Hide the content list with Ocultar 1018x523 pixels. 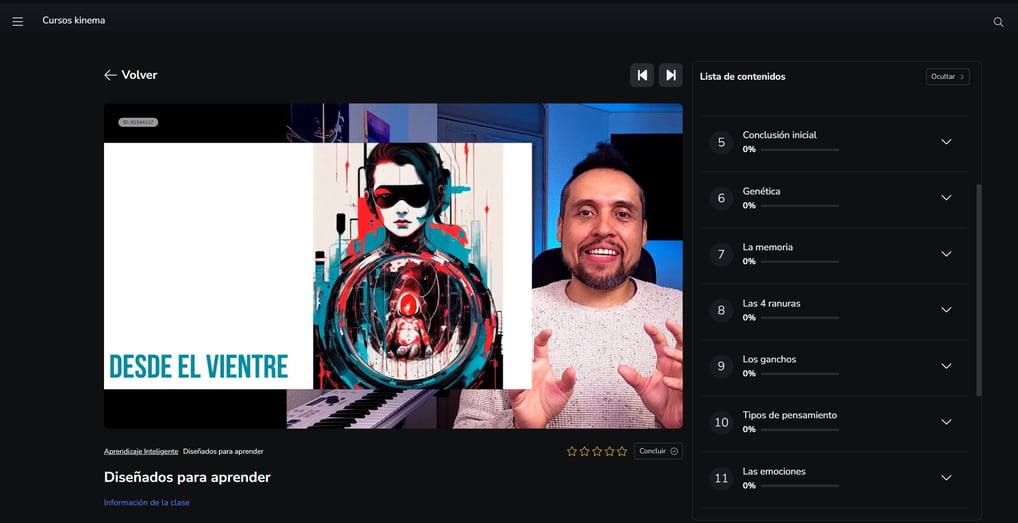(x=948, y=77)
